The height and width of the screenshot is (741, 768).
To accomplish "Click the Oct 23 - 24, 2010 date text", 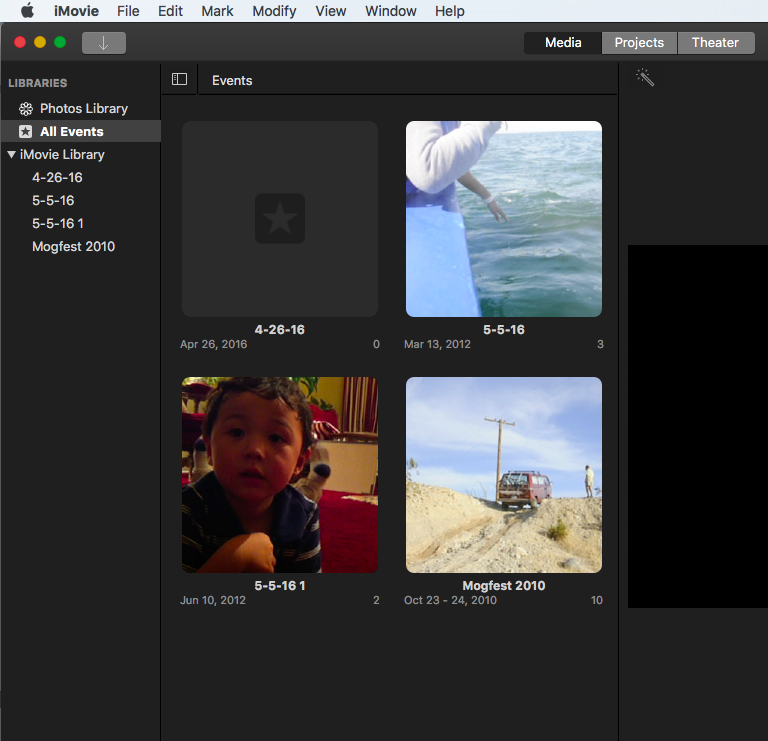I will click(450, 600).
